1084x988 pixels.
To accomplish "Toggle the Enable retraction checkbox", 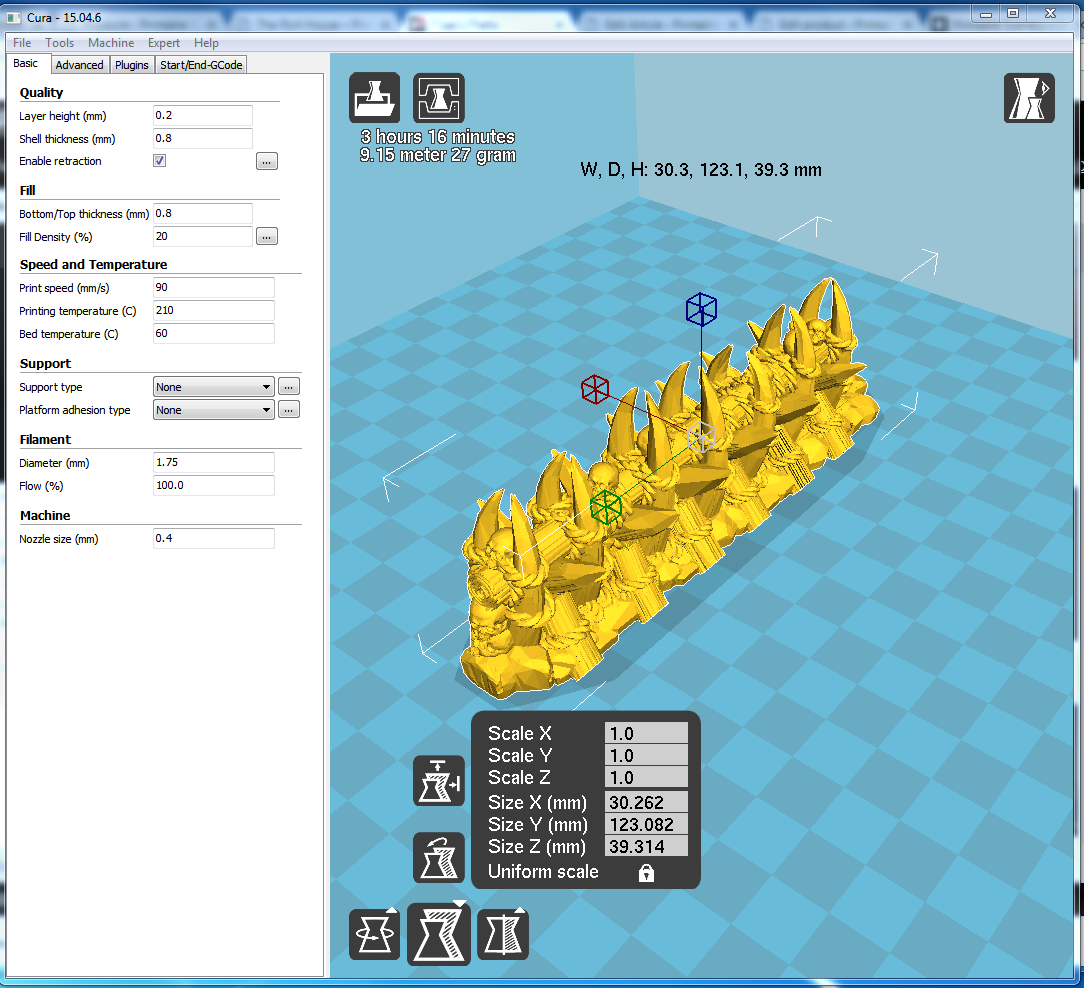I will click(160, 161).
